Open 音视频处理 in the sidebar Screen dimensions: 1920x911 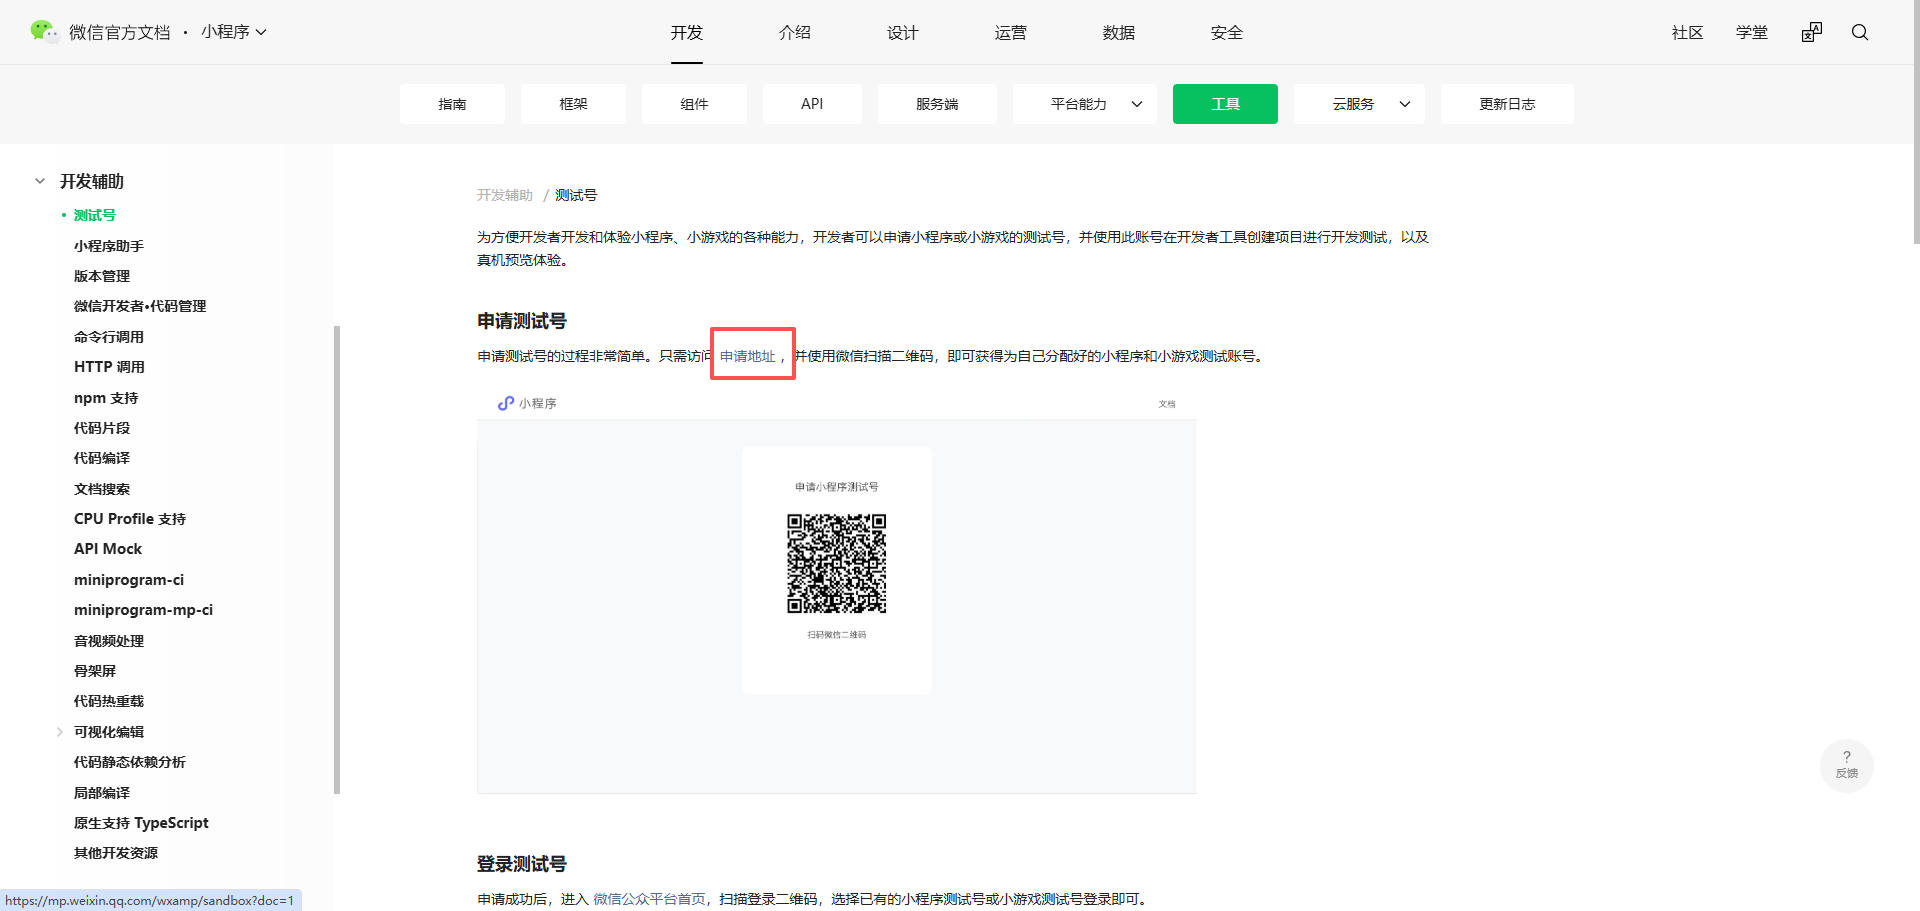[109, 641]
